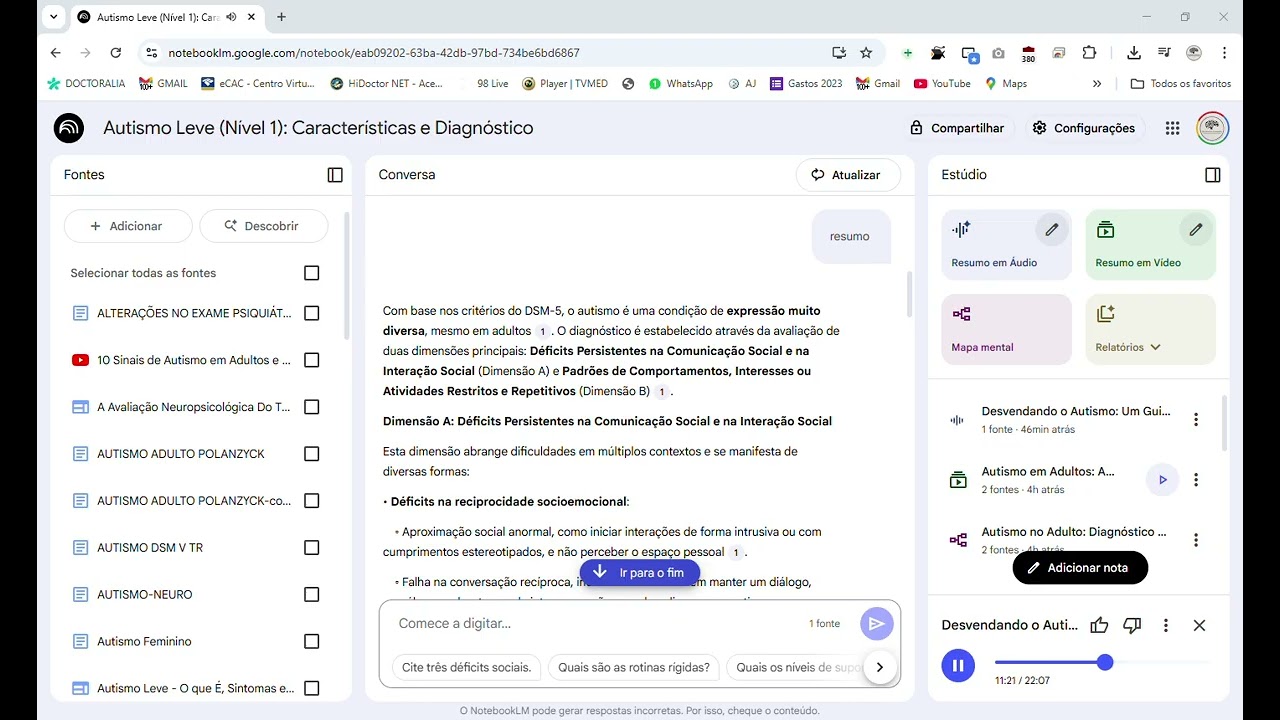Open the YouTube source '10 Sinais de Autismo'
This screenshot has width=1280, height=720.
click(x=193, y=360)
